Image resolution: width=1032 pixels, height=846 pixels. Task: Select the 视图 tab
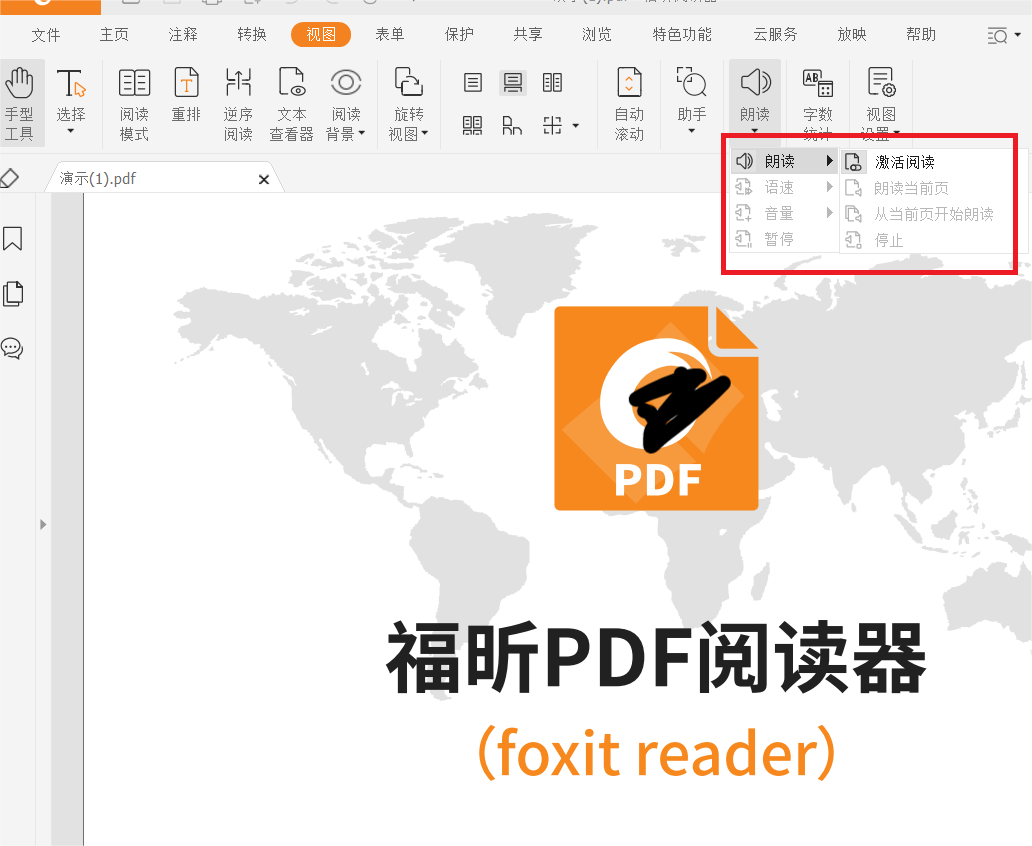[x=321, y=34]
